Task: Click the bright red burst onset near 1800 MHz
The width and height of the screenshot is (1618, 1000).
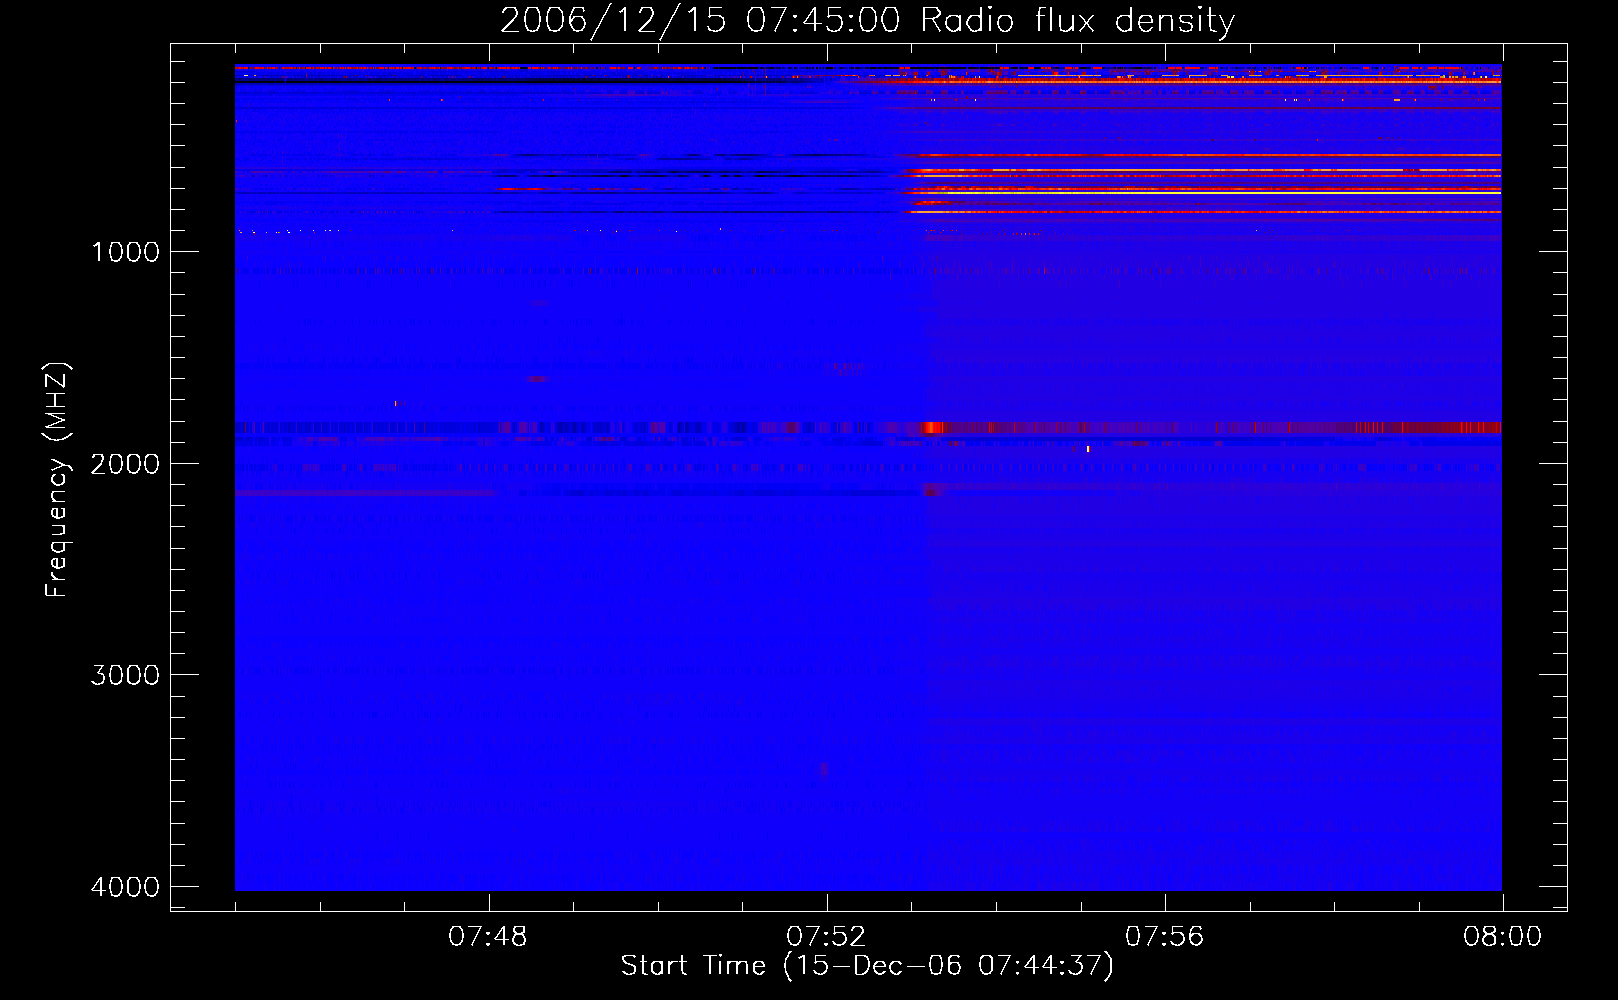Action: (x=933, y=428)
